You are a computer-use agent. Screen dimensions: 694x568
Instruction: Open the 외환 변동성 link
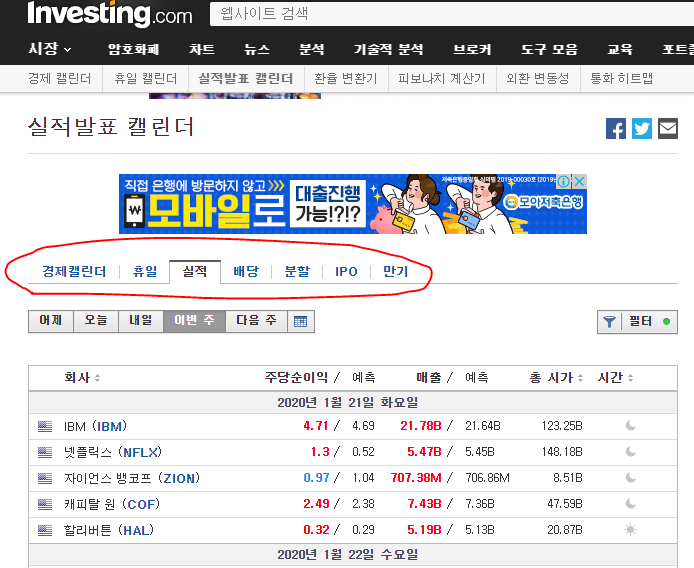pyautogui.click(x=538, y=79)
